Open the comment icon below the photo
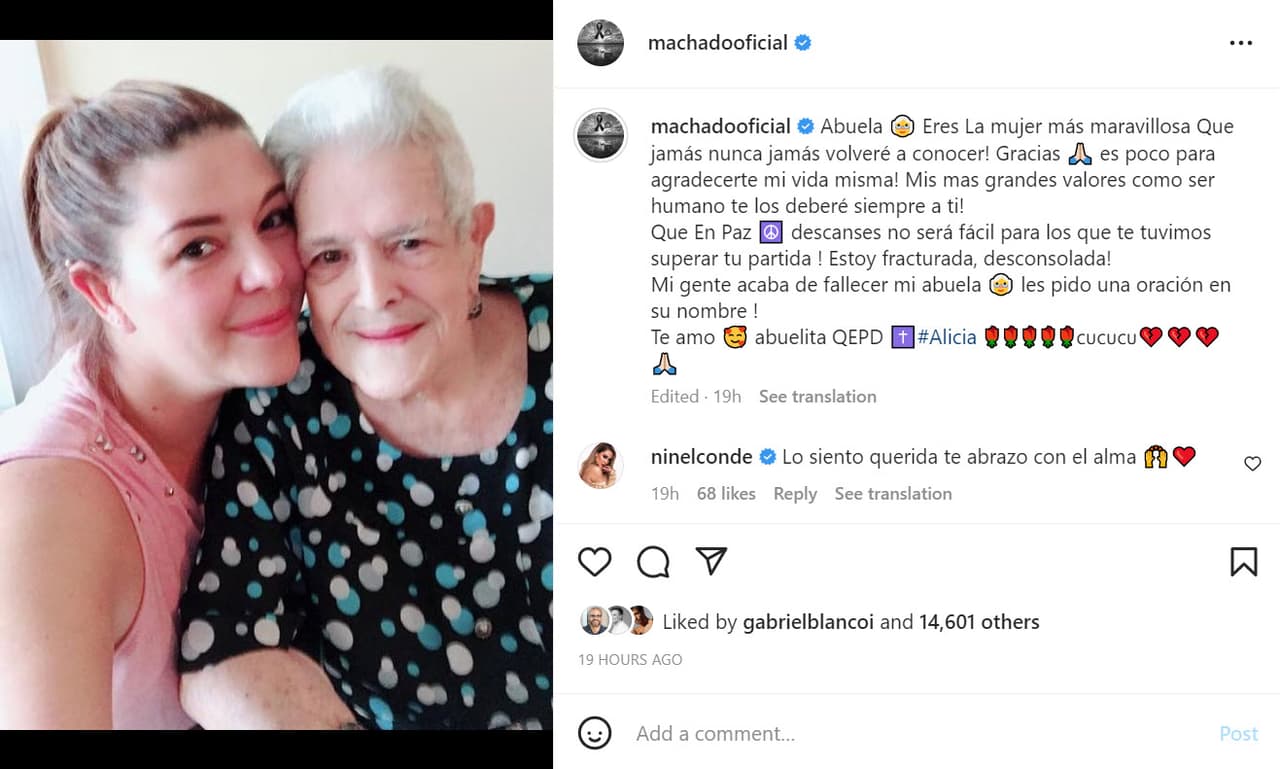Screen dimensions: 1280x769 (x=652, y=562)
